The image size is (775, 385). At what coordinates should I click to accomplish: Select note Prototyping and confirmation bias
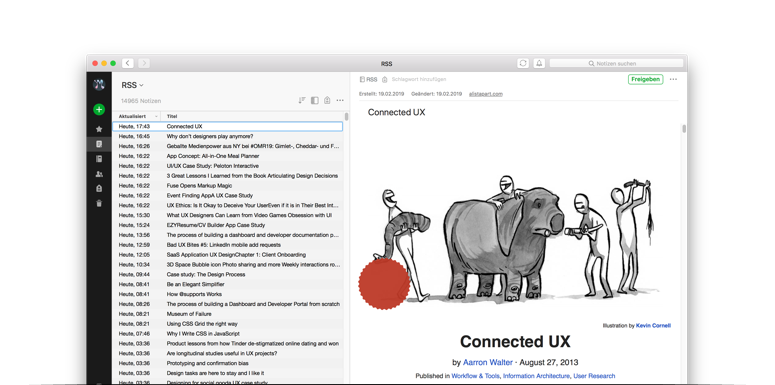tap(227, 363)
